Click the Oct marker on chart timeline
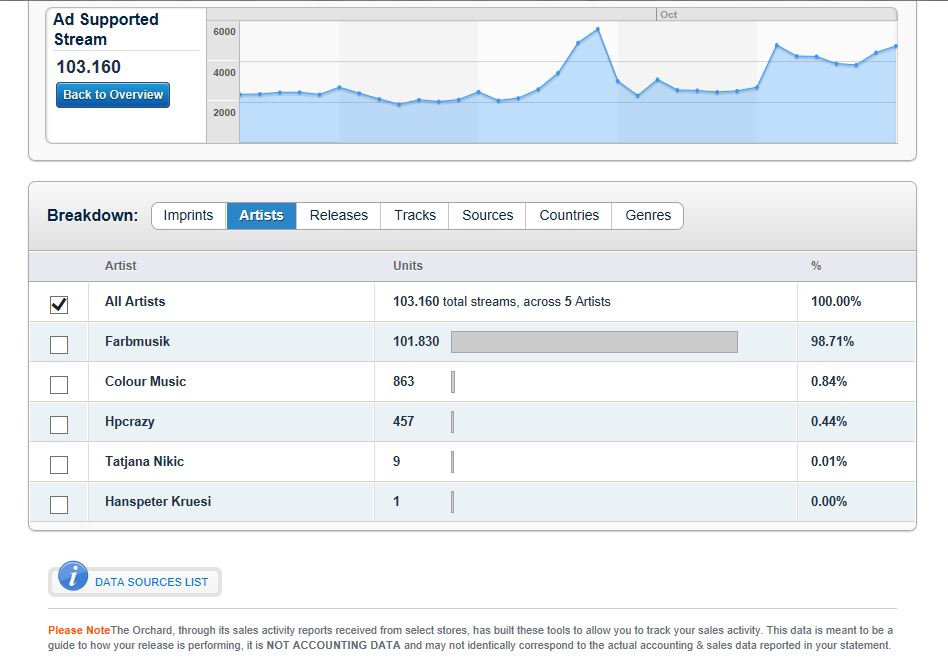Viewport: 948px width, 667px height. (x=669, y=15)
